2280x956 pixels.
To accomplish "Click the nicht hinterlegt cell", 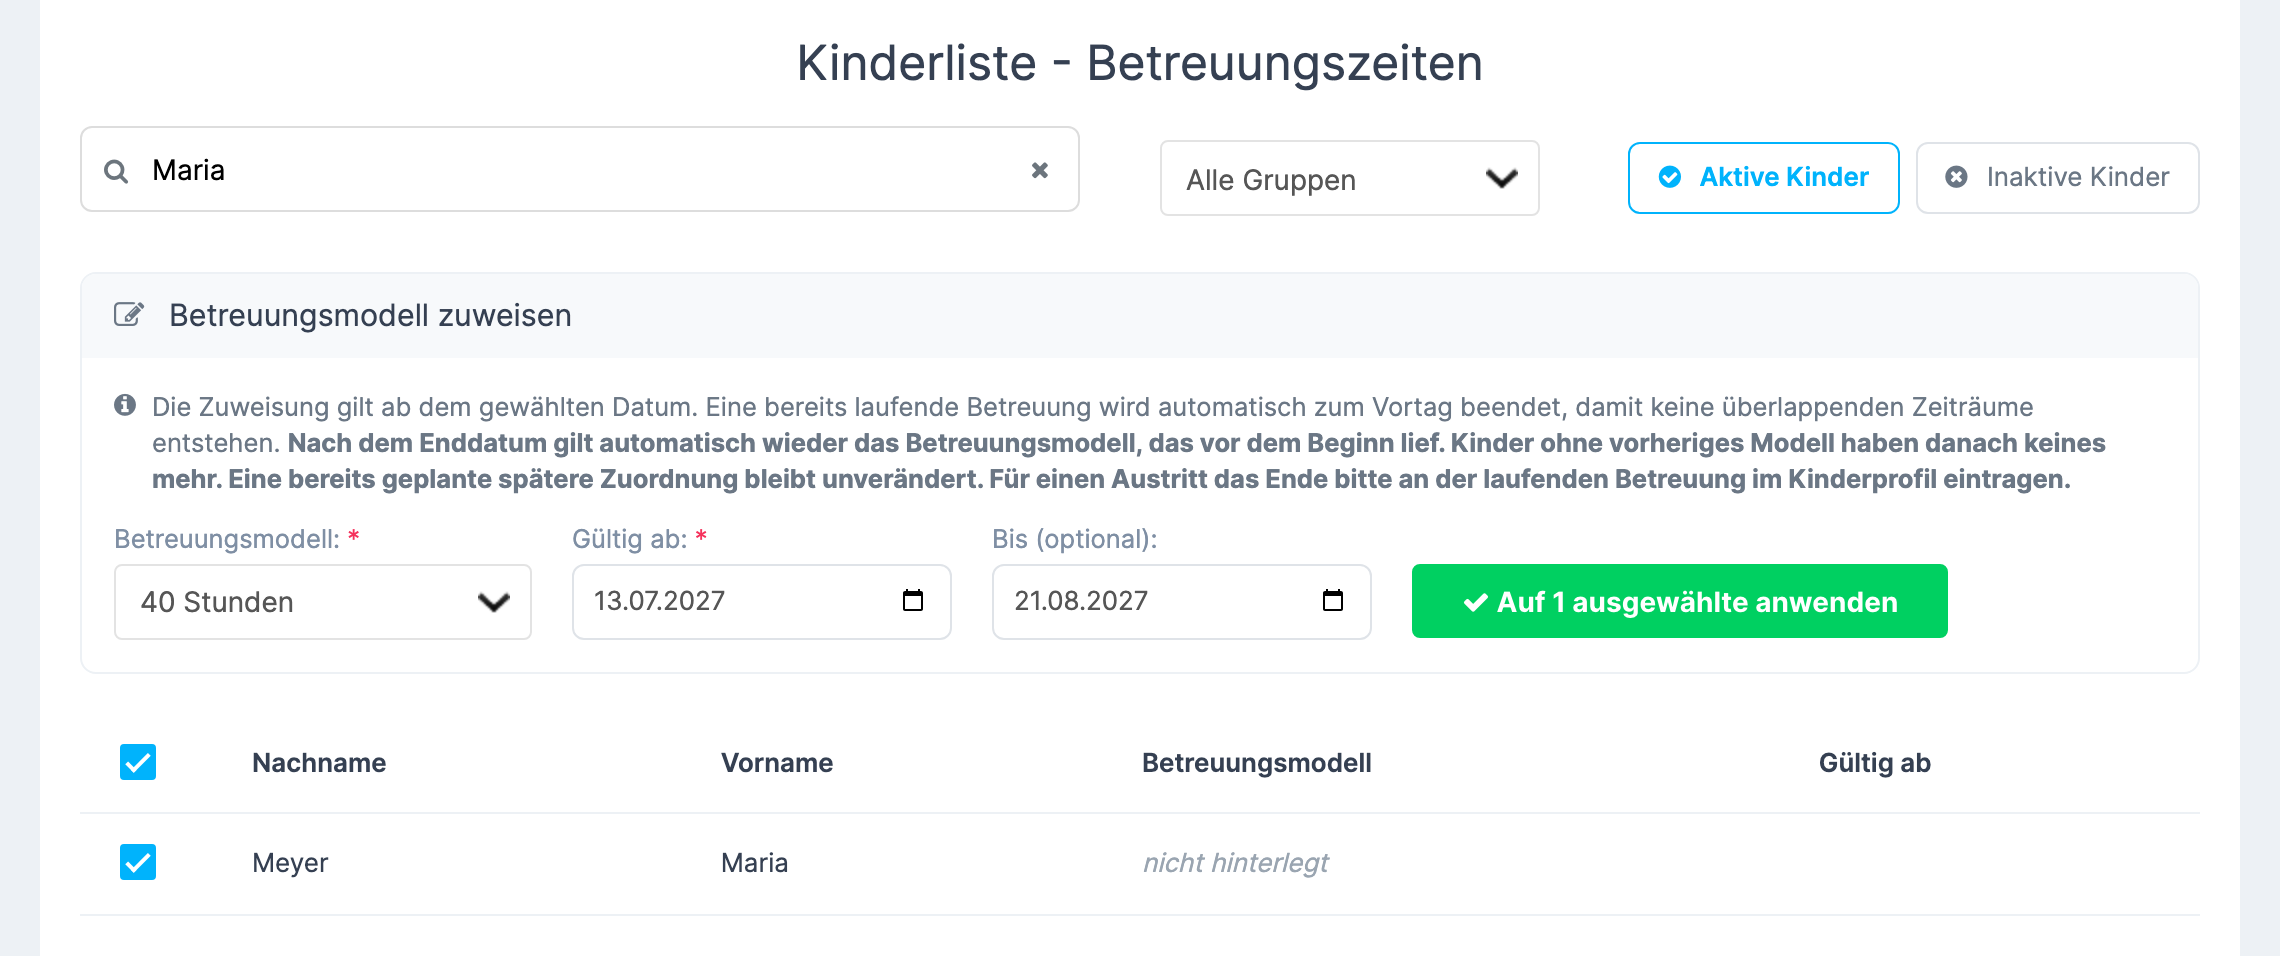I will pyautogui.click(x=1236, y=863).
